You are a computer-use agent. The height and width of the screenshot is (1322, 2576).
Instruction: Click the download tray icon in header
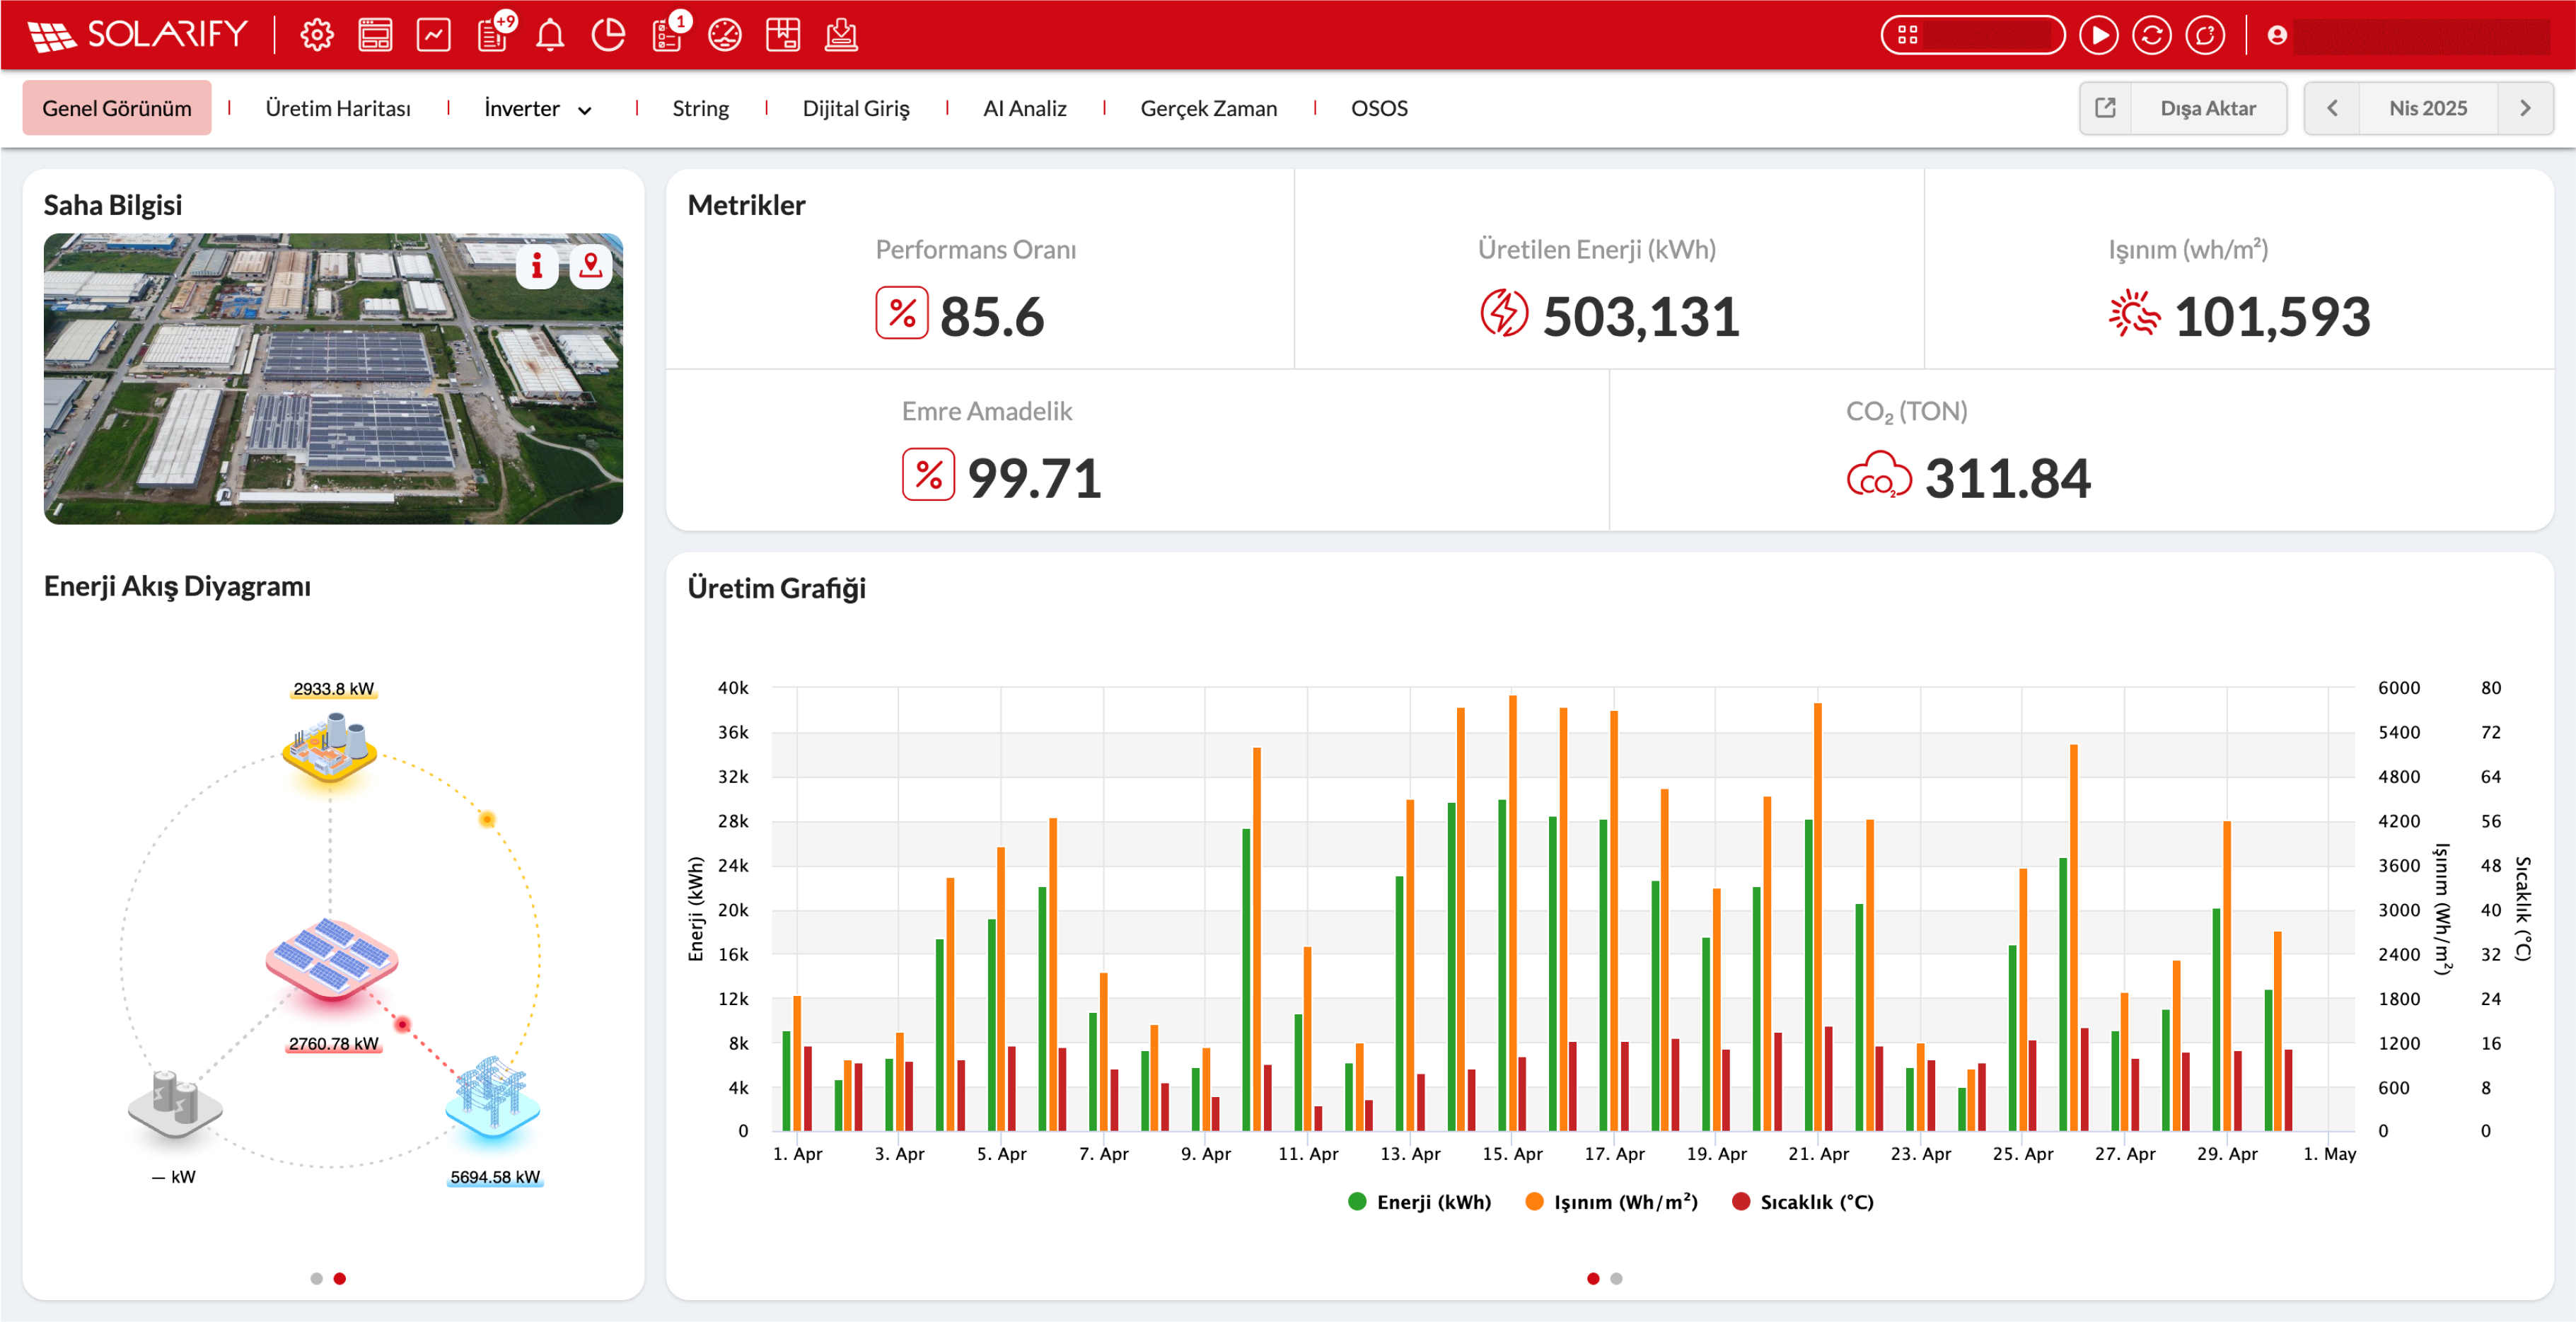coord(841,35)
